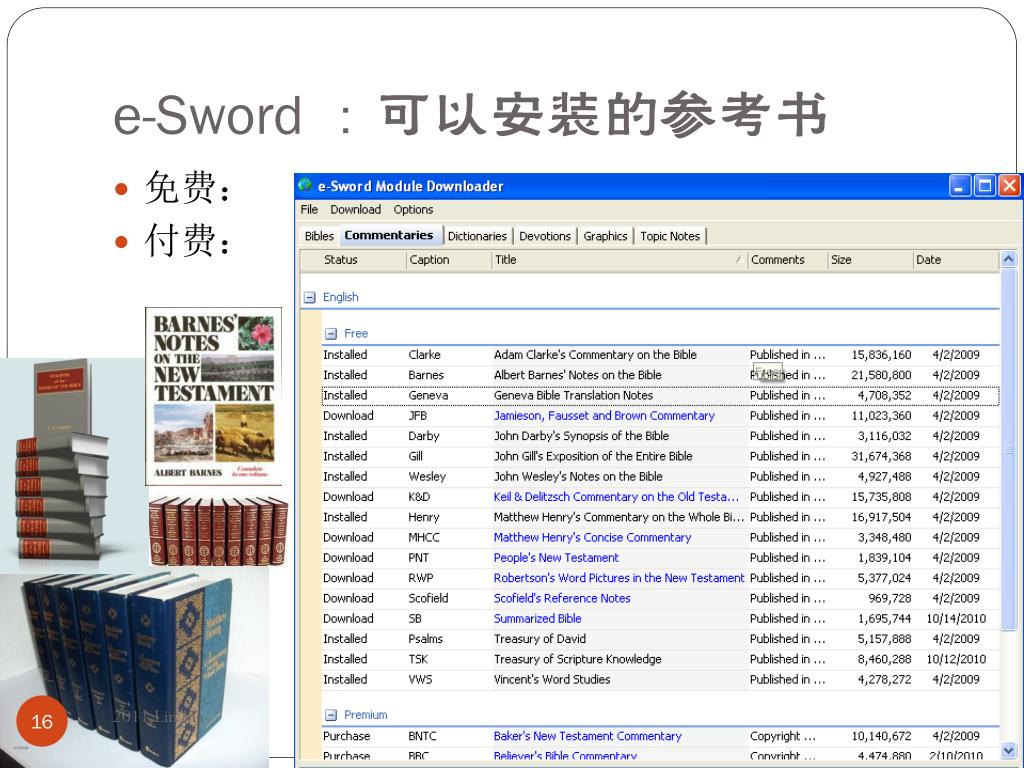Click Scofield's Reference Notes link
Image resolution: width=1024 pixels, height=768 pixels.
[x=562, y=598]
